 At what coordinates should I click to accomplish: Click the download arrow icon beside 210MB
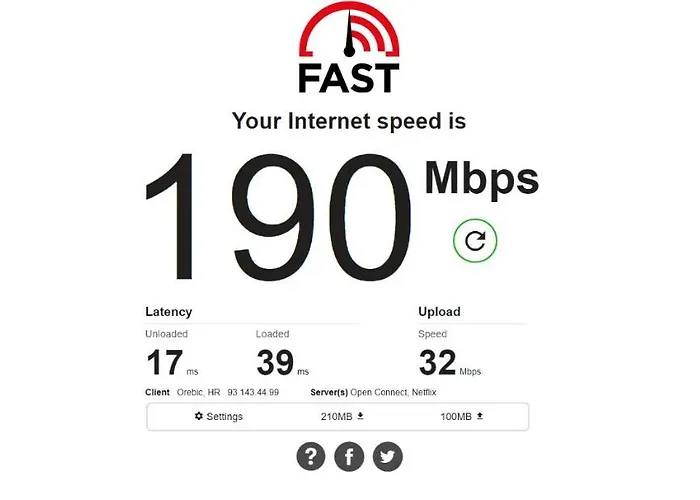[x=361, y=416]
